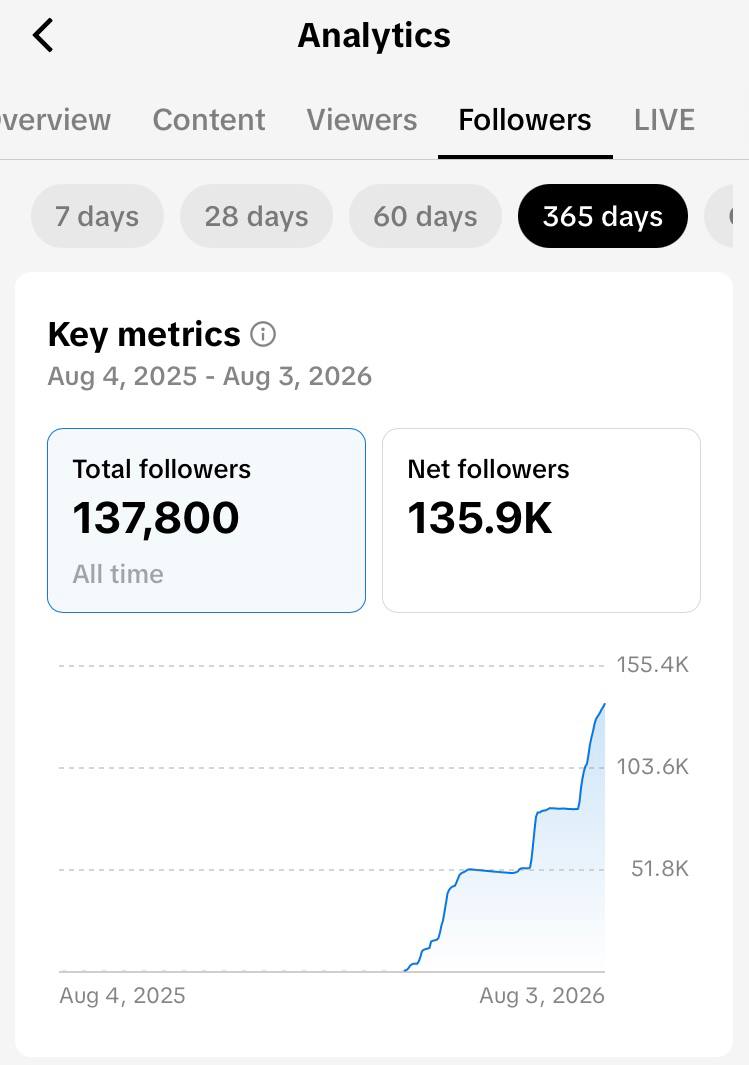Choose the 28 days range
Screen dimensions: 749x1065
(256, 216)
